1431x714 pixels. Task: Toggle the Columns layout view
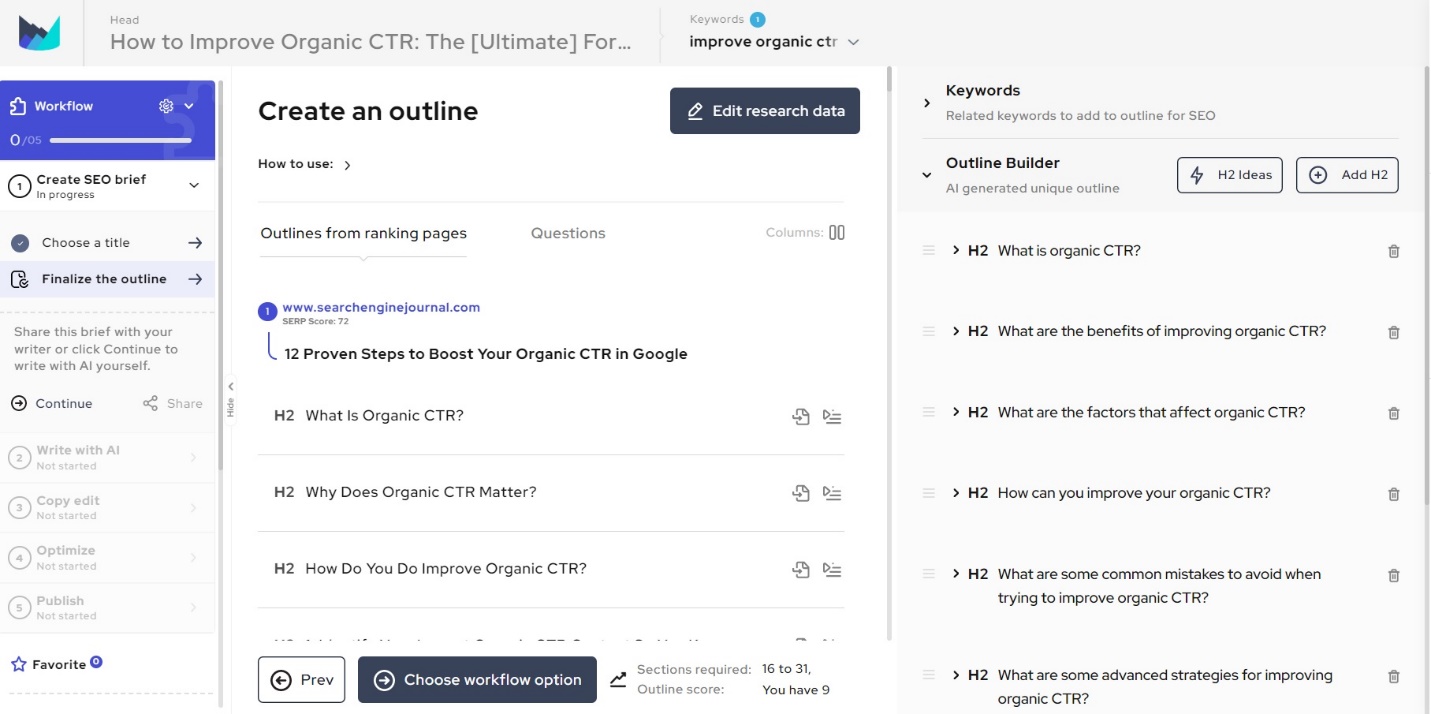[837, 233]
